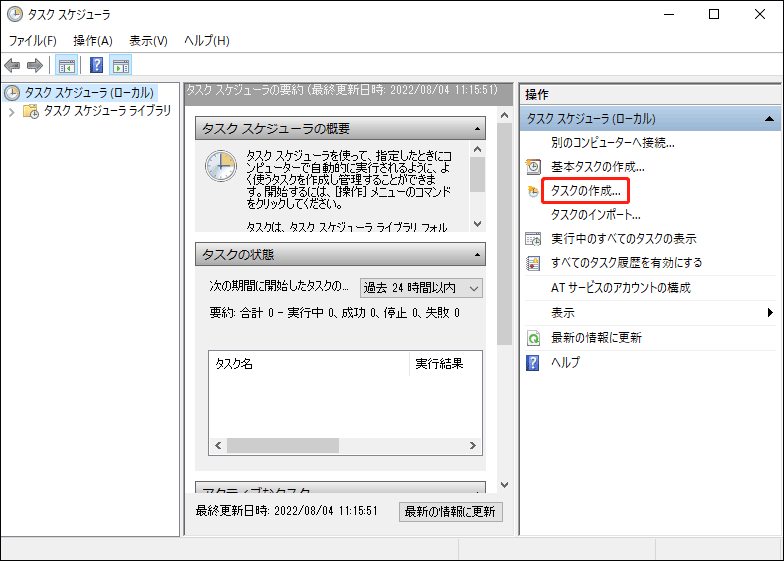This screenshot has height=561, width=784.
Task: Open the ファイル(F) menu
Action: point(33,41)
